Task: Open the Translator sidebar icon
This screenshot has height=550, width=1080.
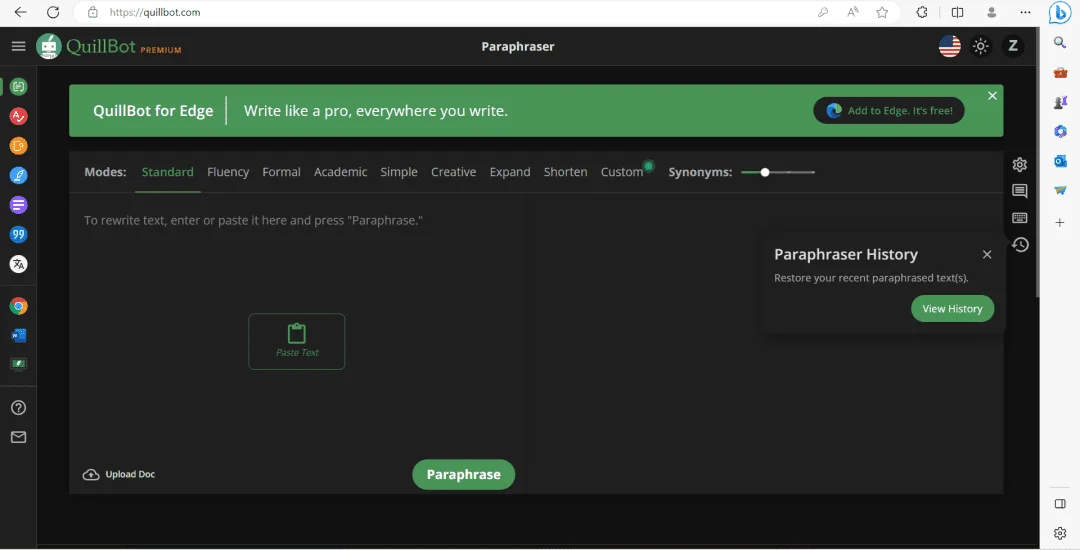Action: click(x=19, y=264)
